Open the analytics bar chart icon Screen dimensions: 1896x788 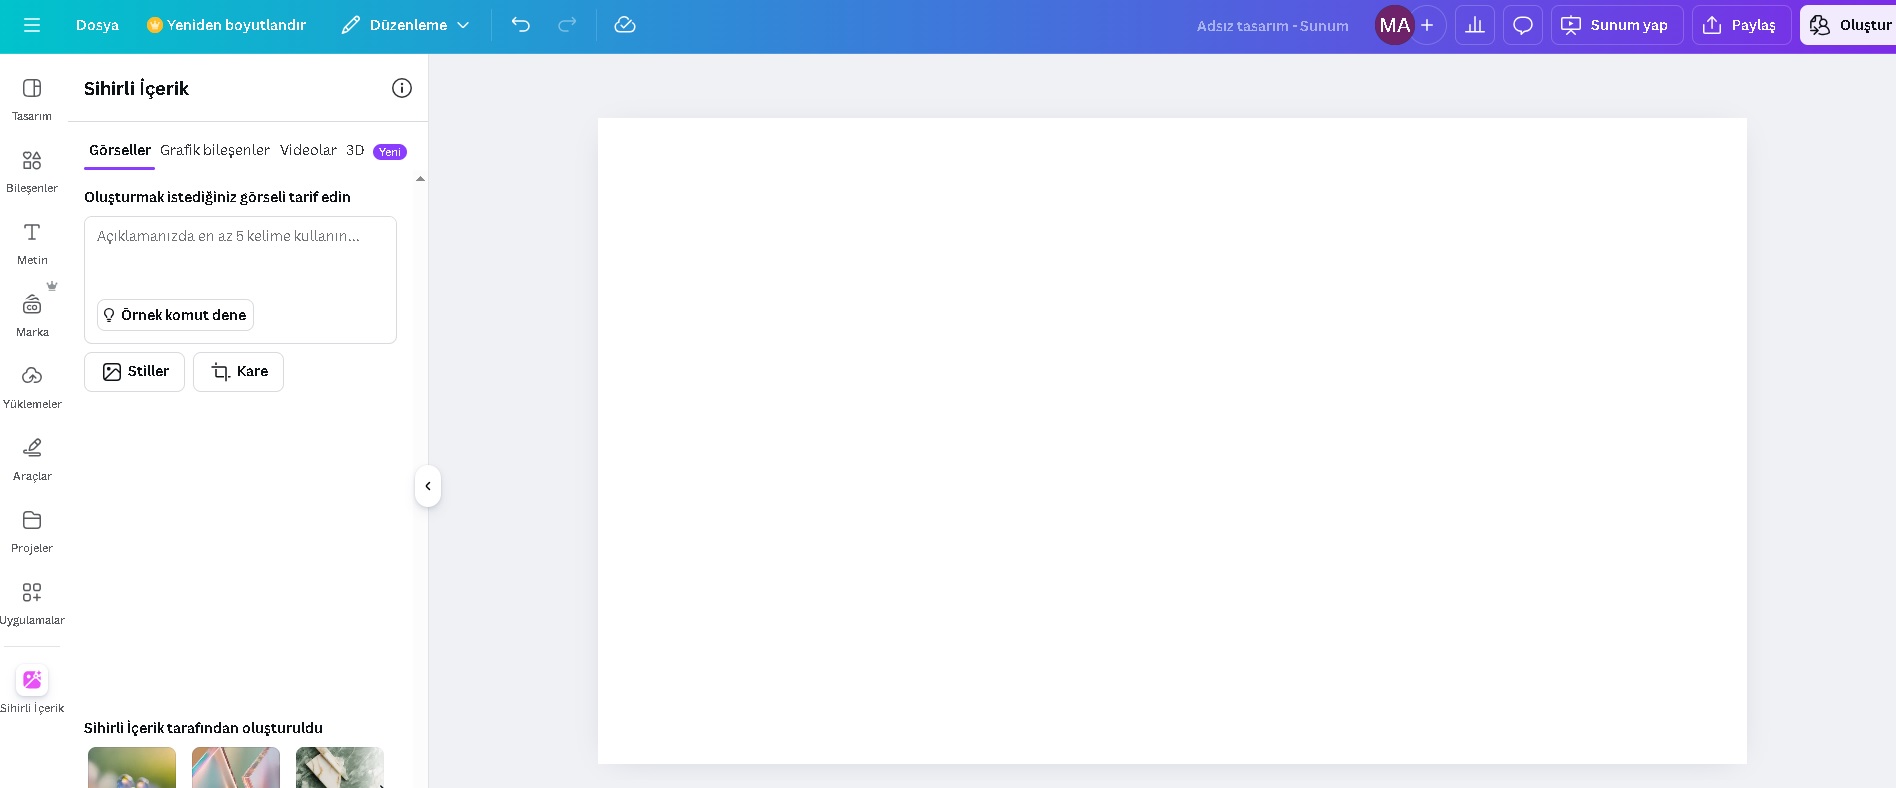(1475, 25)
